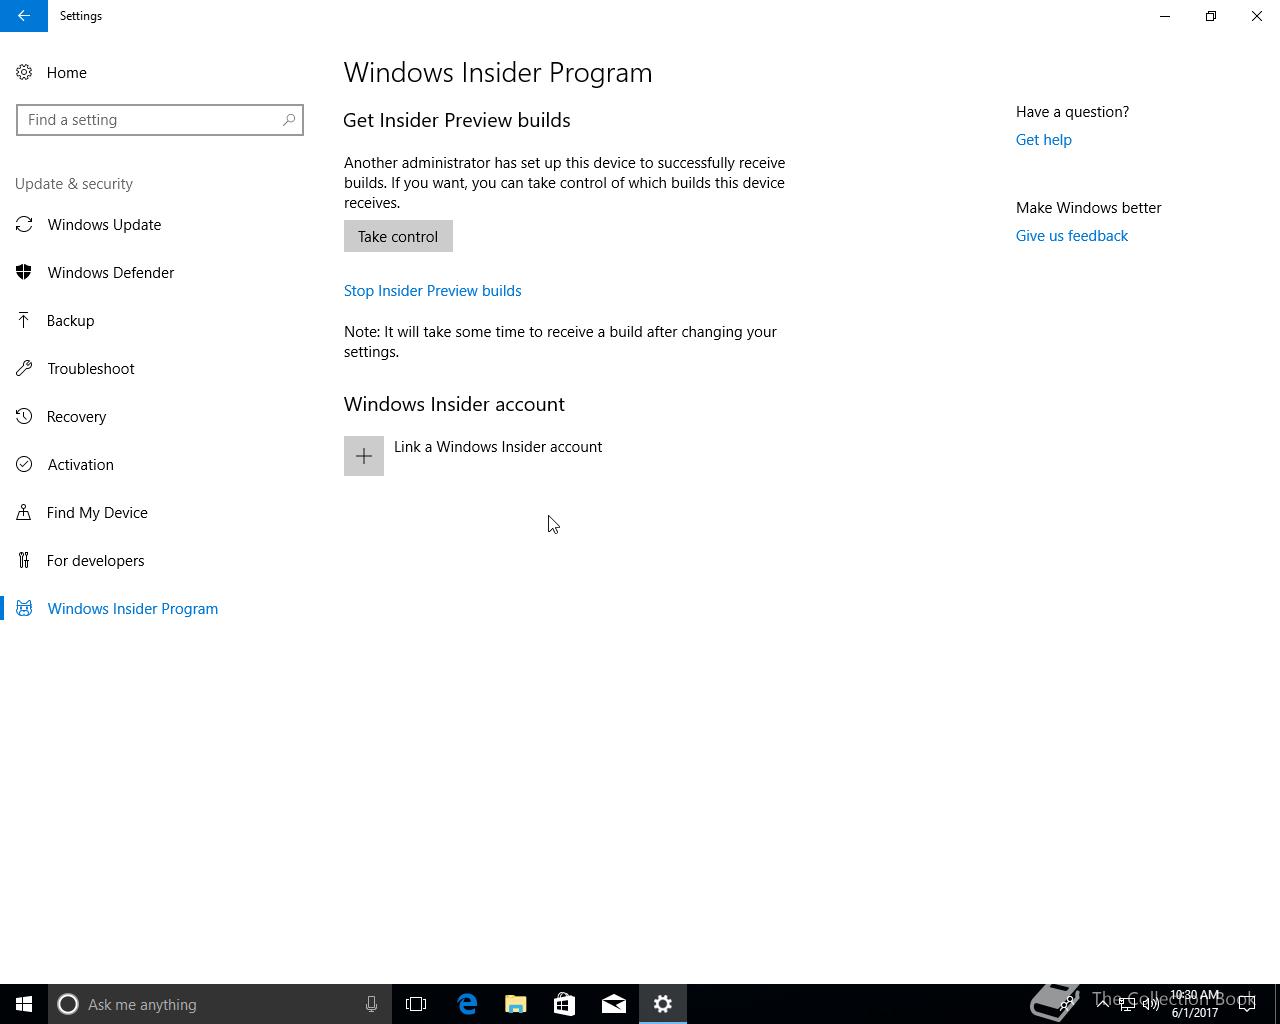Open the taskbar clock and date
Screen dimensions: 1280x1024
(1195, 1004)
